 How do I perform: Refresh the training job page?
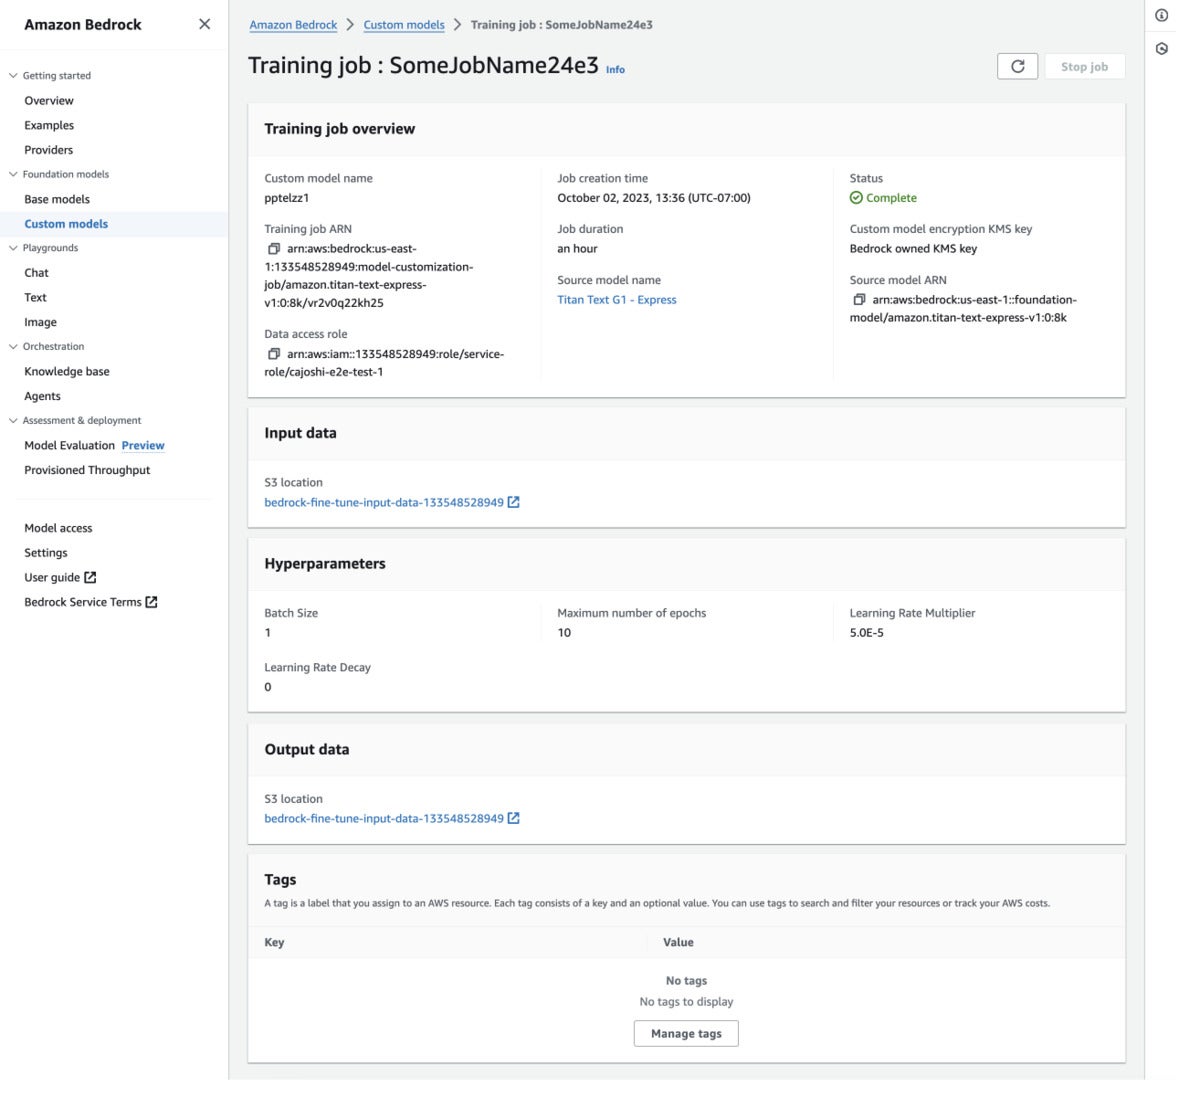pyautogui.click(x=1017, y=66)
